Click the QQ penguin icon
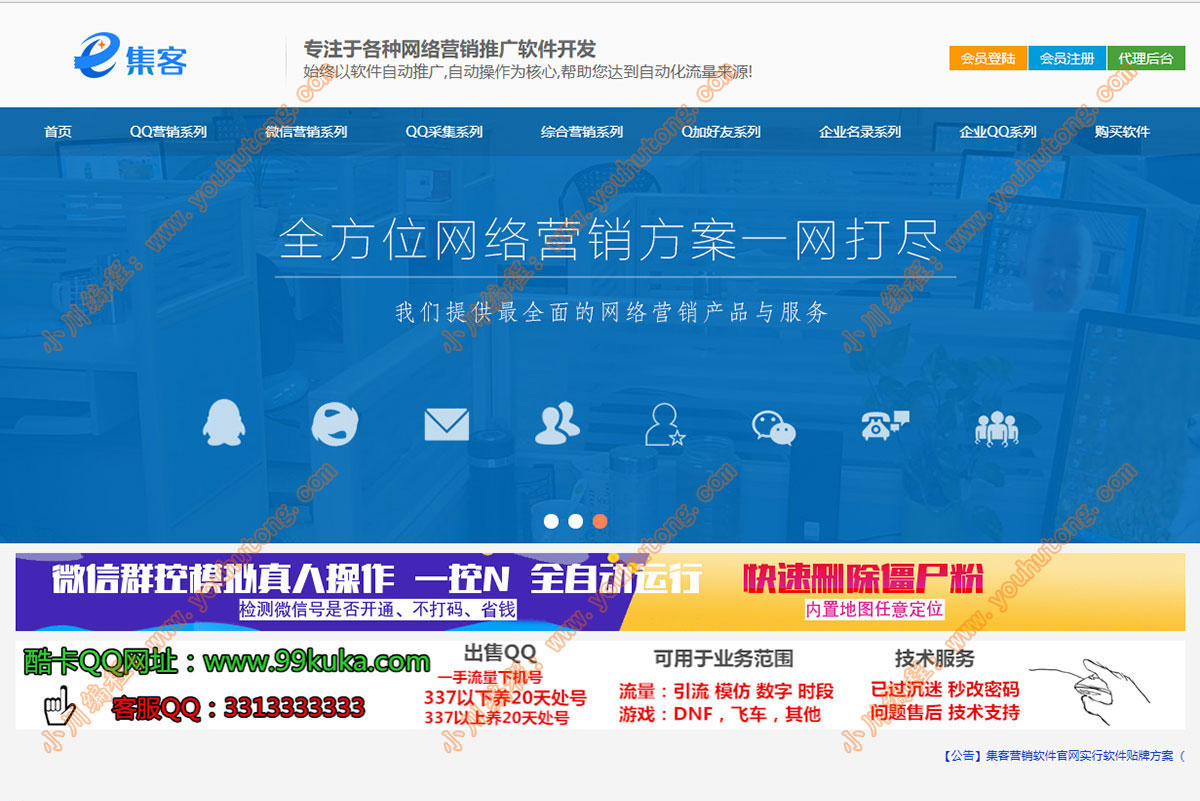 [222, 422]
